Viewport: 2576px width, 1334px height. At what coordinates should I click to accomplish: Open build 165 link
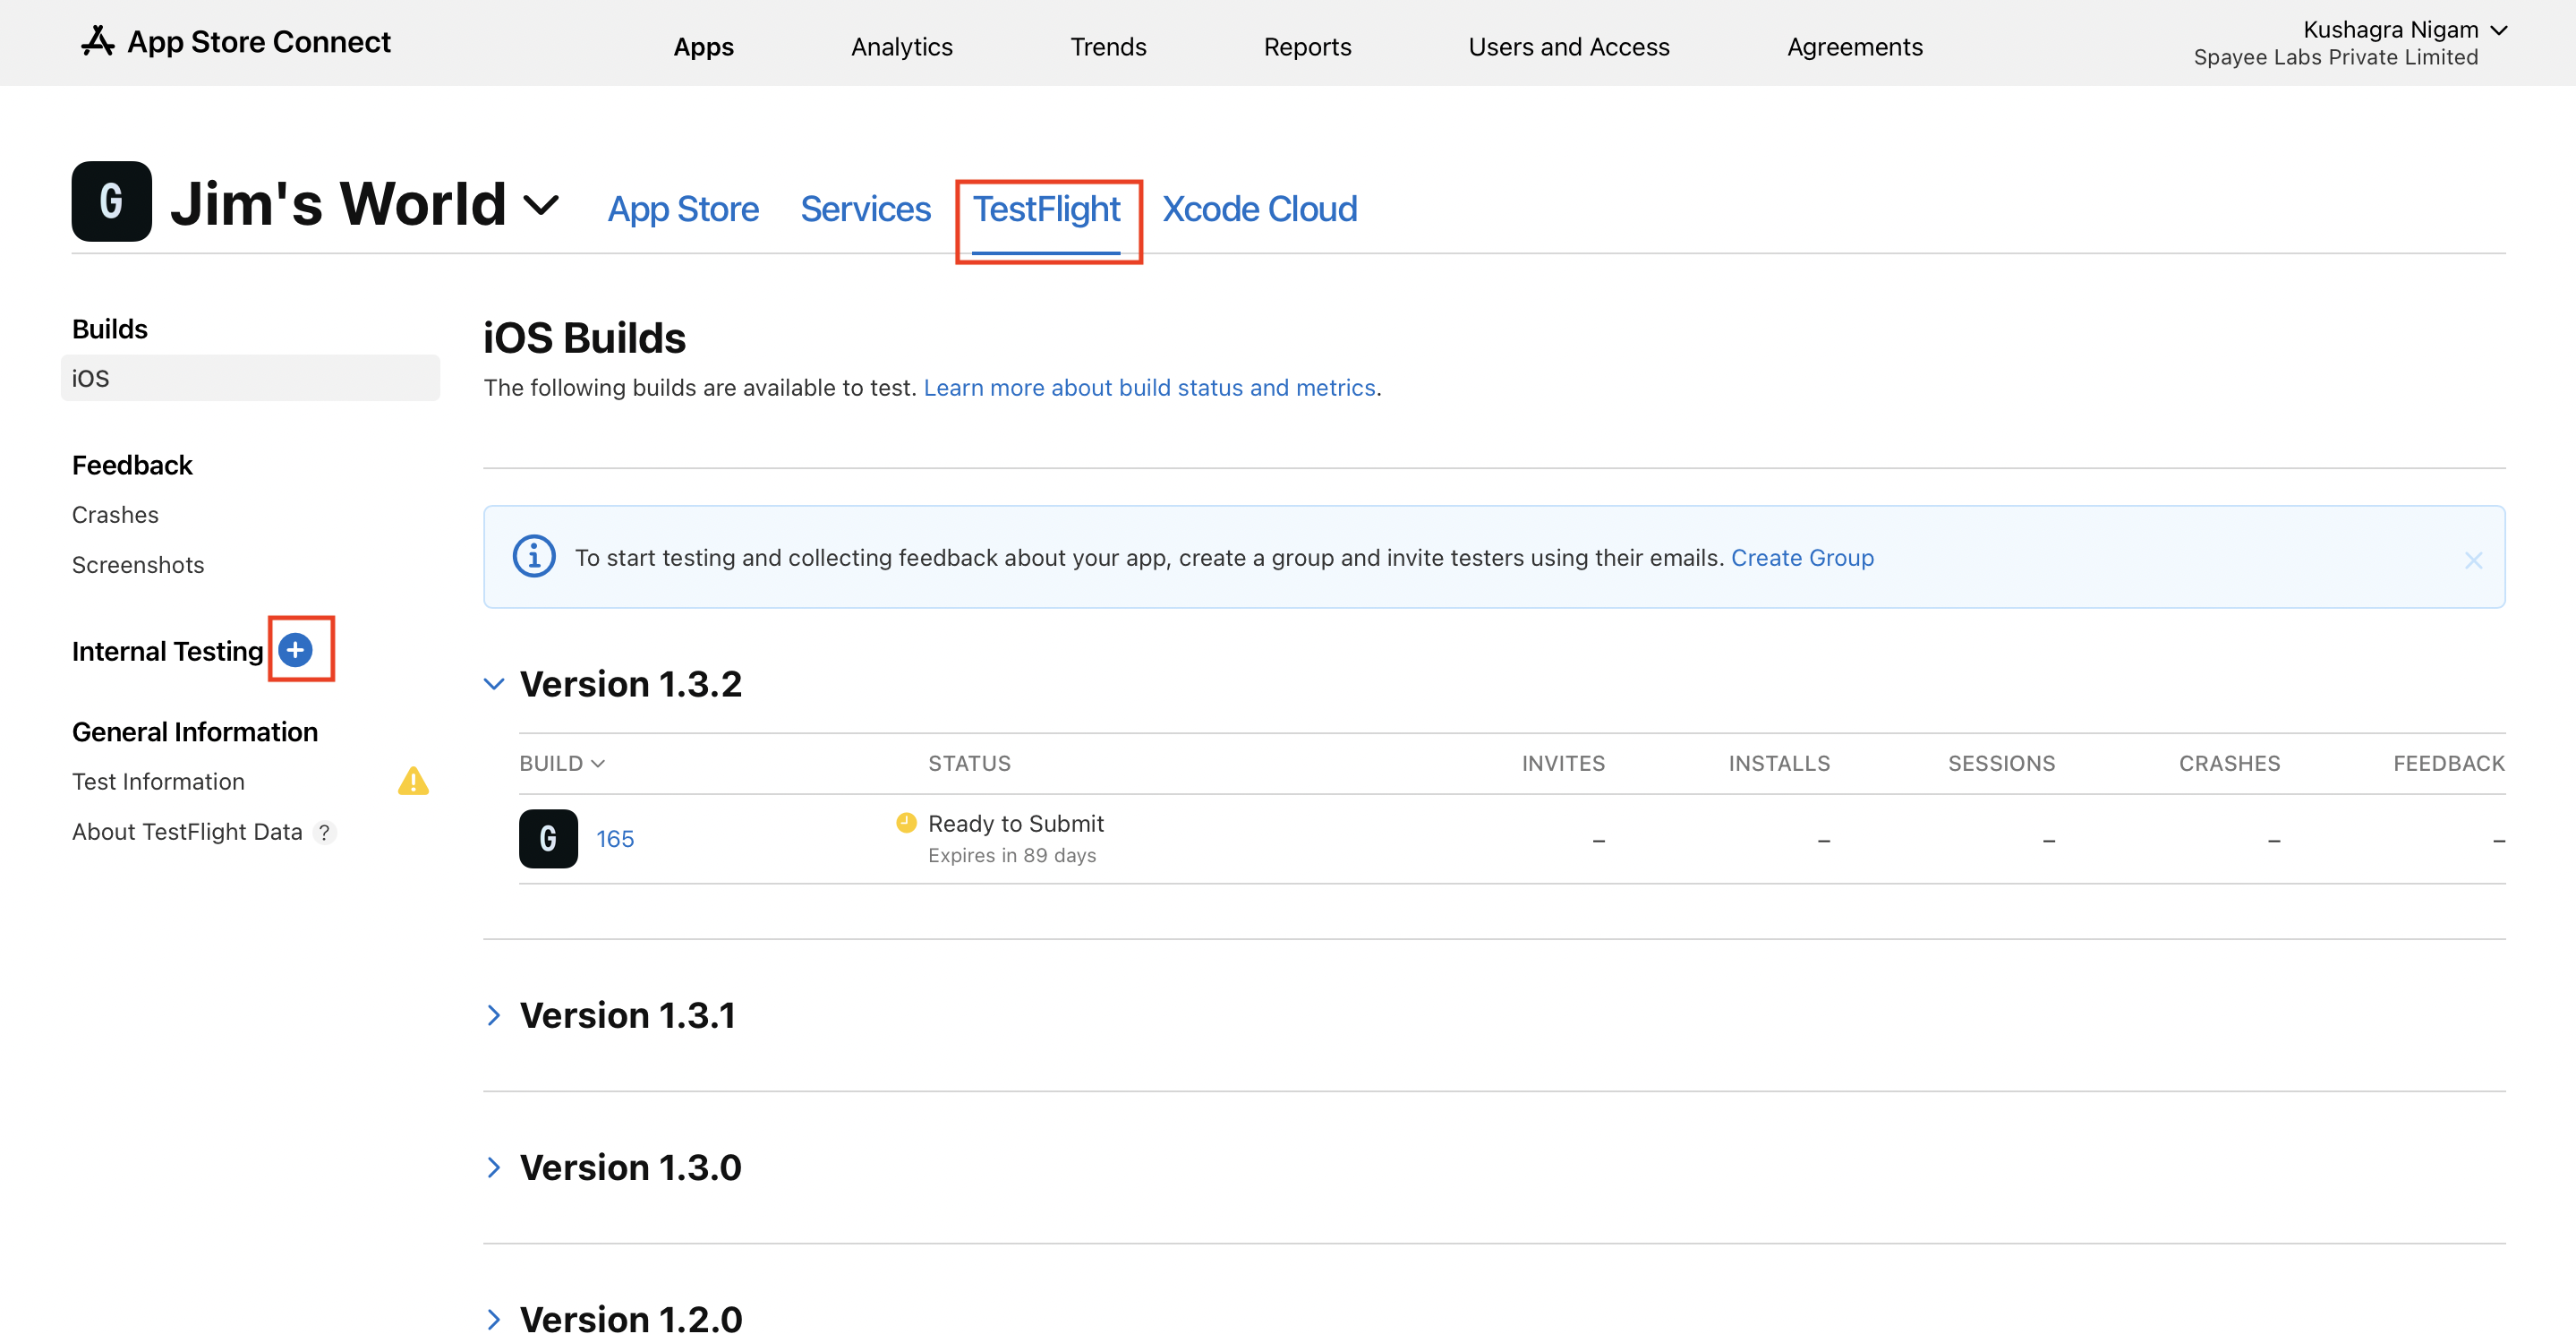pyautogui.click(x=615, y=839)
